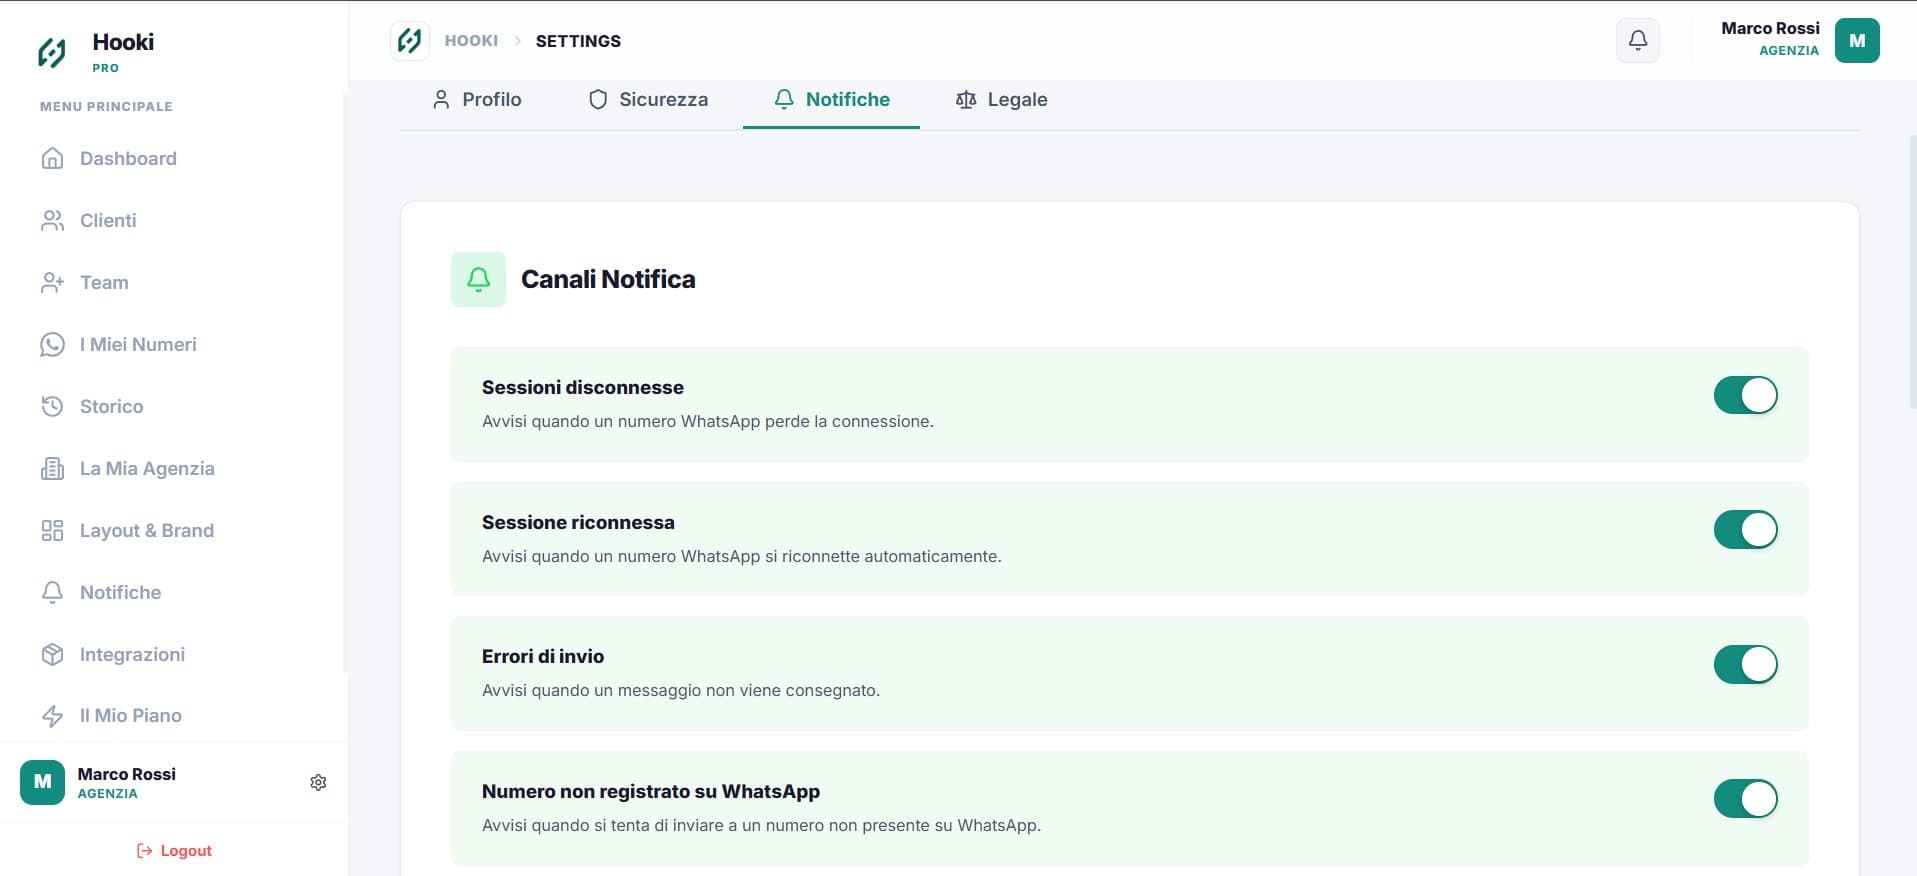Toggle Numero non registrato su WhatsApp switch
This screenshot has height=876, width=1917.
coord(1746,798)
